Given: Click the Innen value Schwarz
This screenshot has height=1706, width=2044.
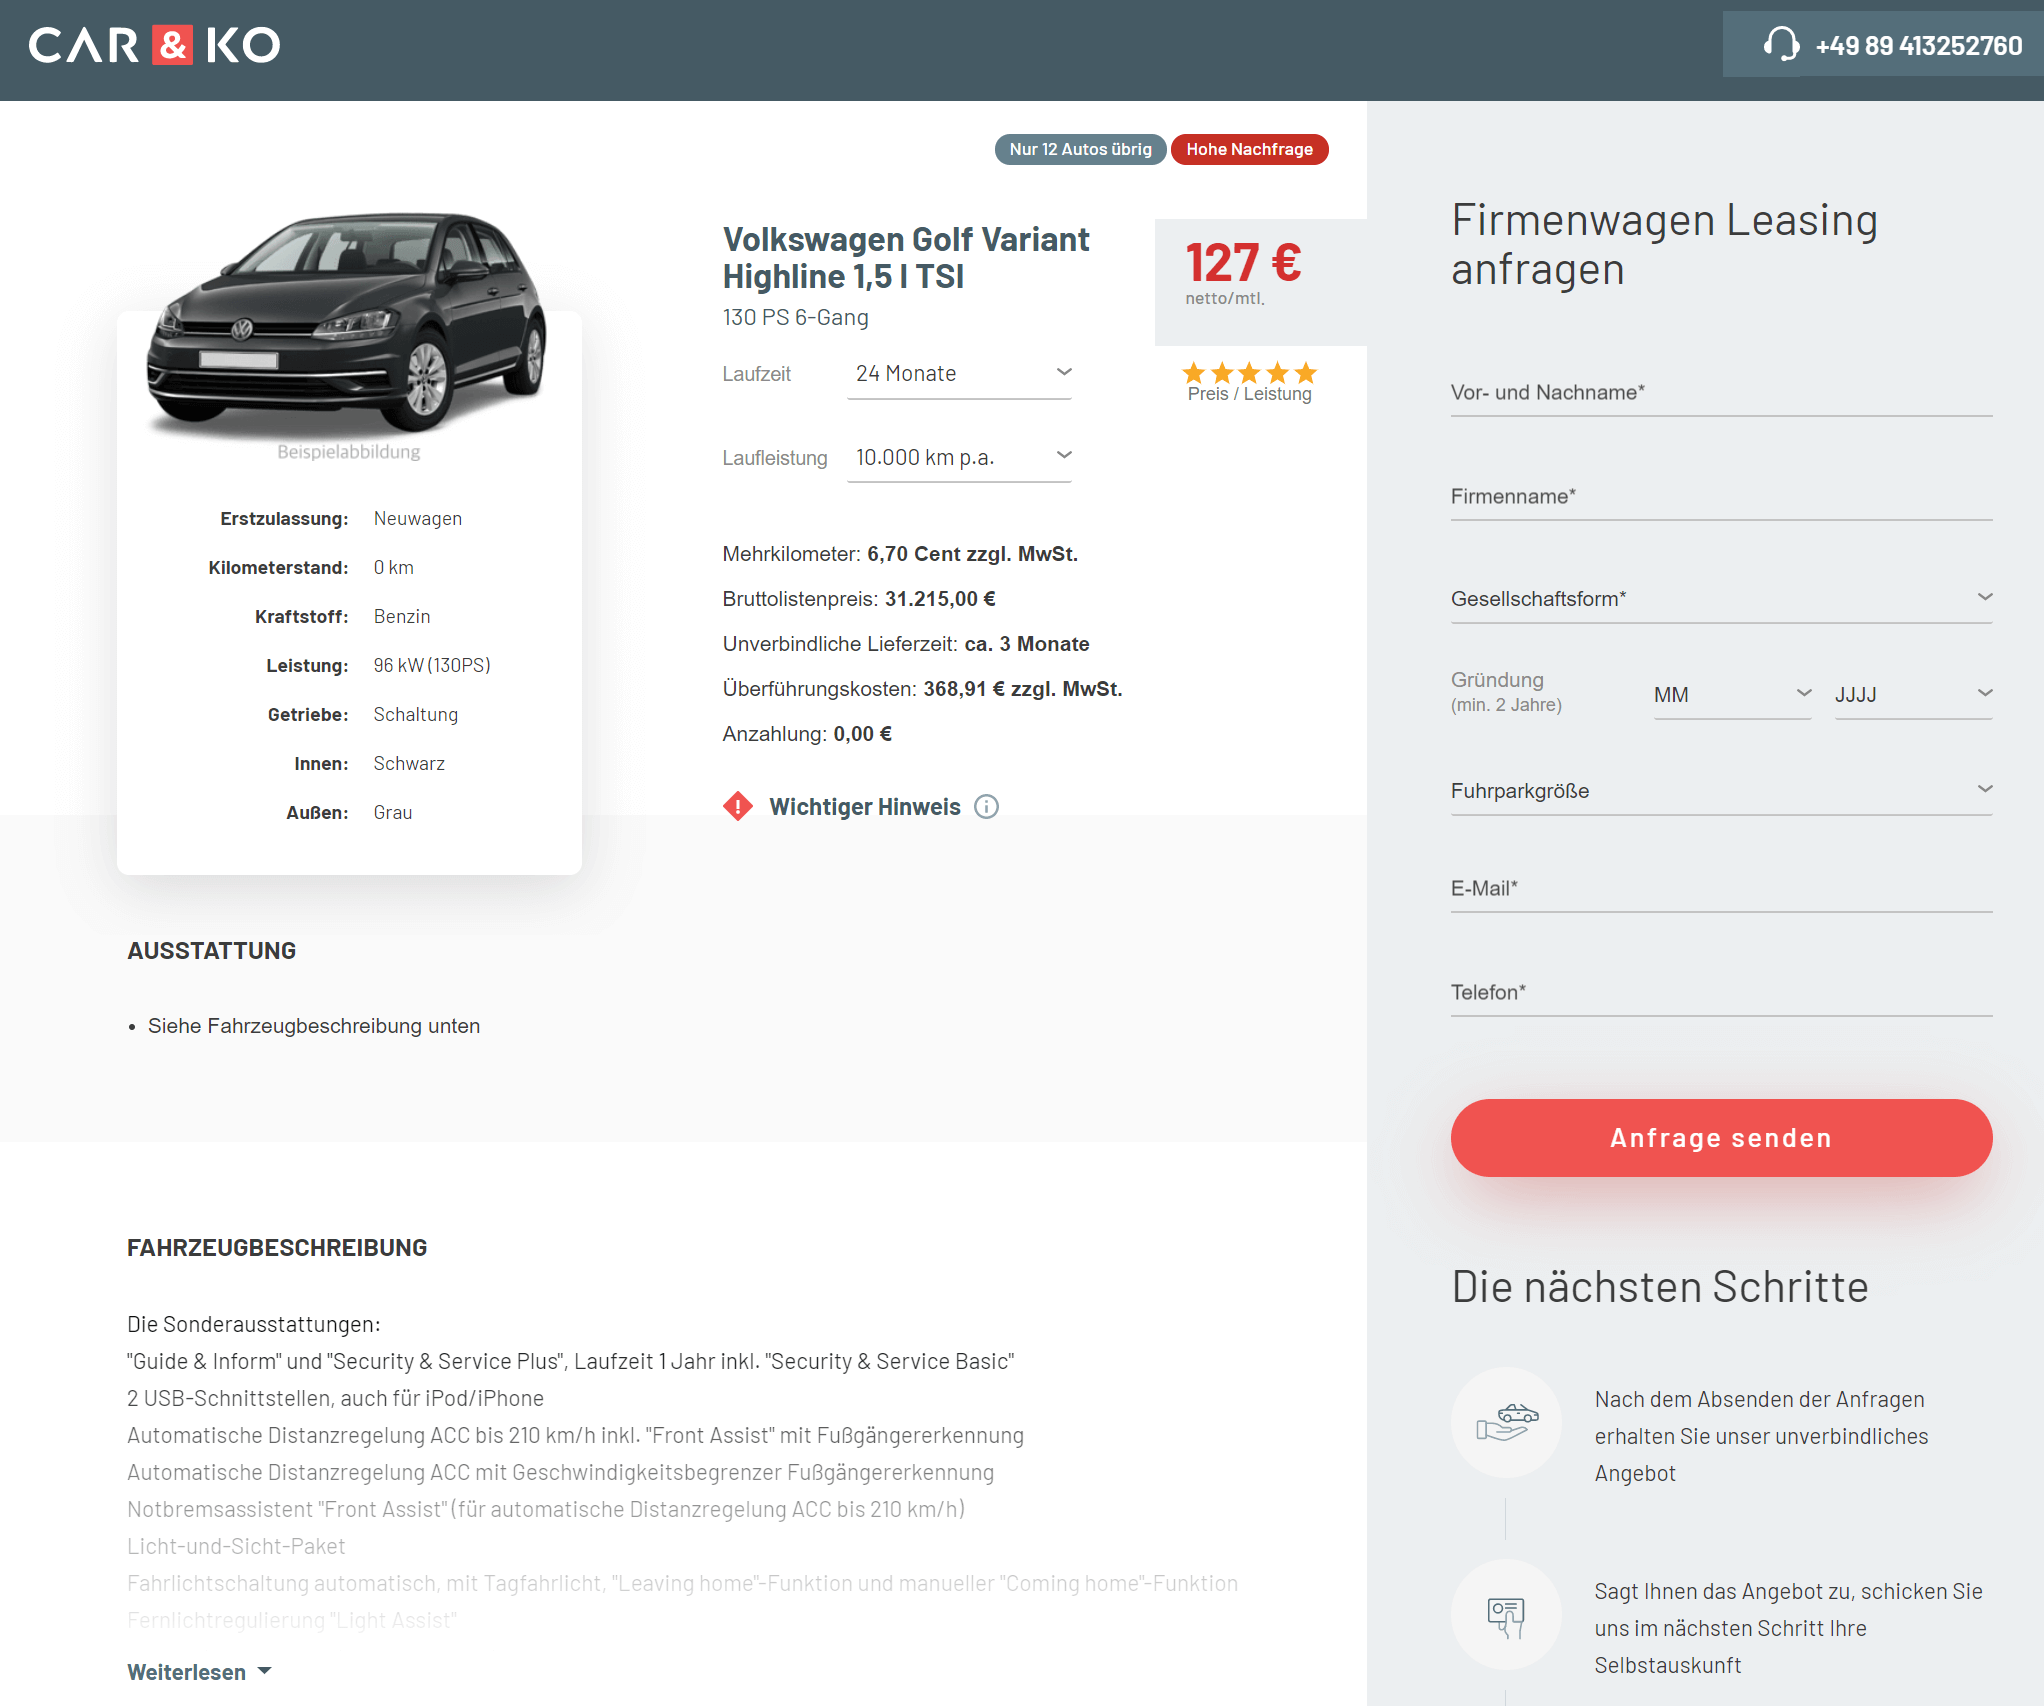Looking at the screenshot, I should tap(409, 764).
